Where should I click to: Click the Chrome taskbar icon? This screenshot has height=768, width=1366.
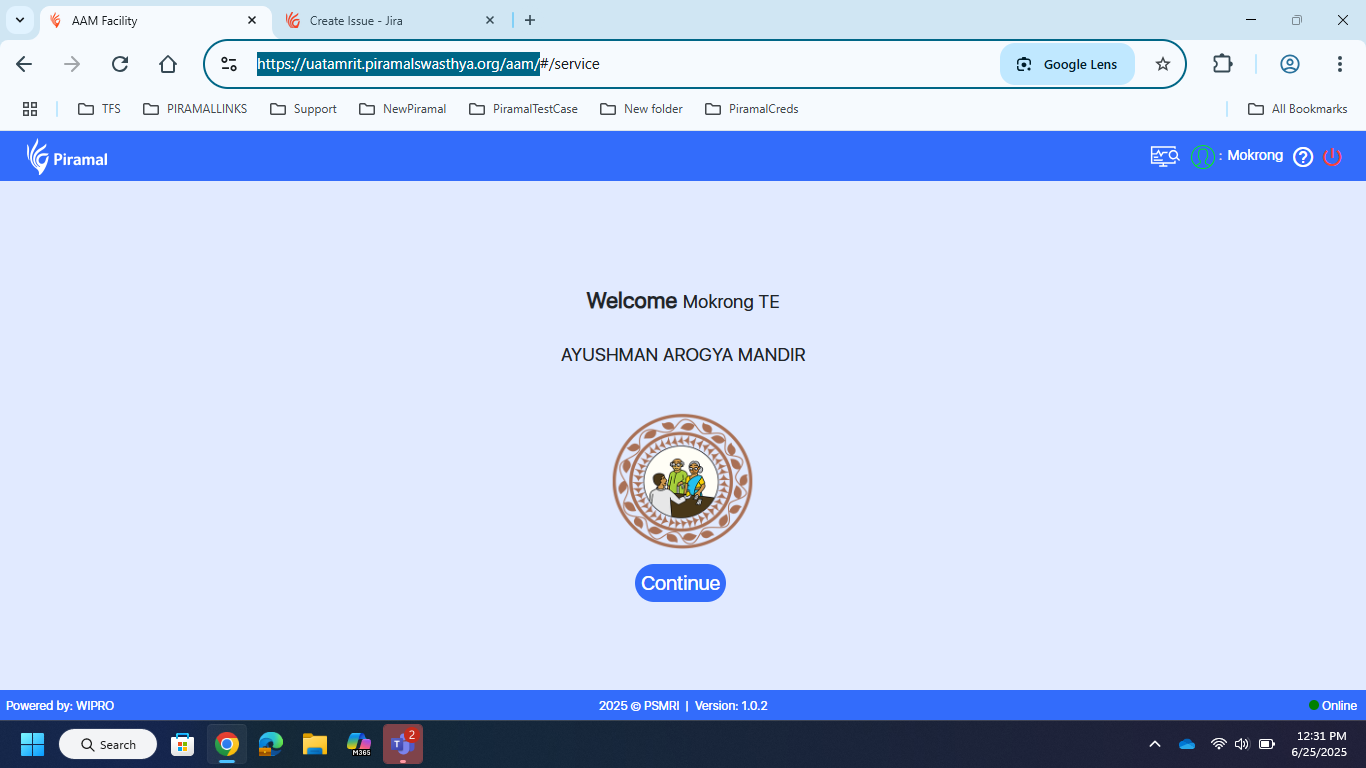pyautogui.click(x=227, y=744)
